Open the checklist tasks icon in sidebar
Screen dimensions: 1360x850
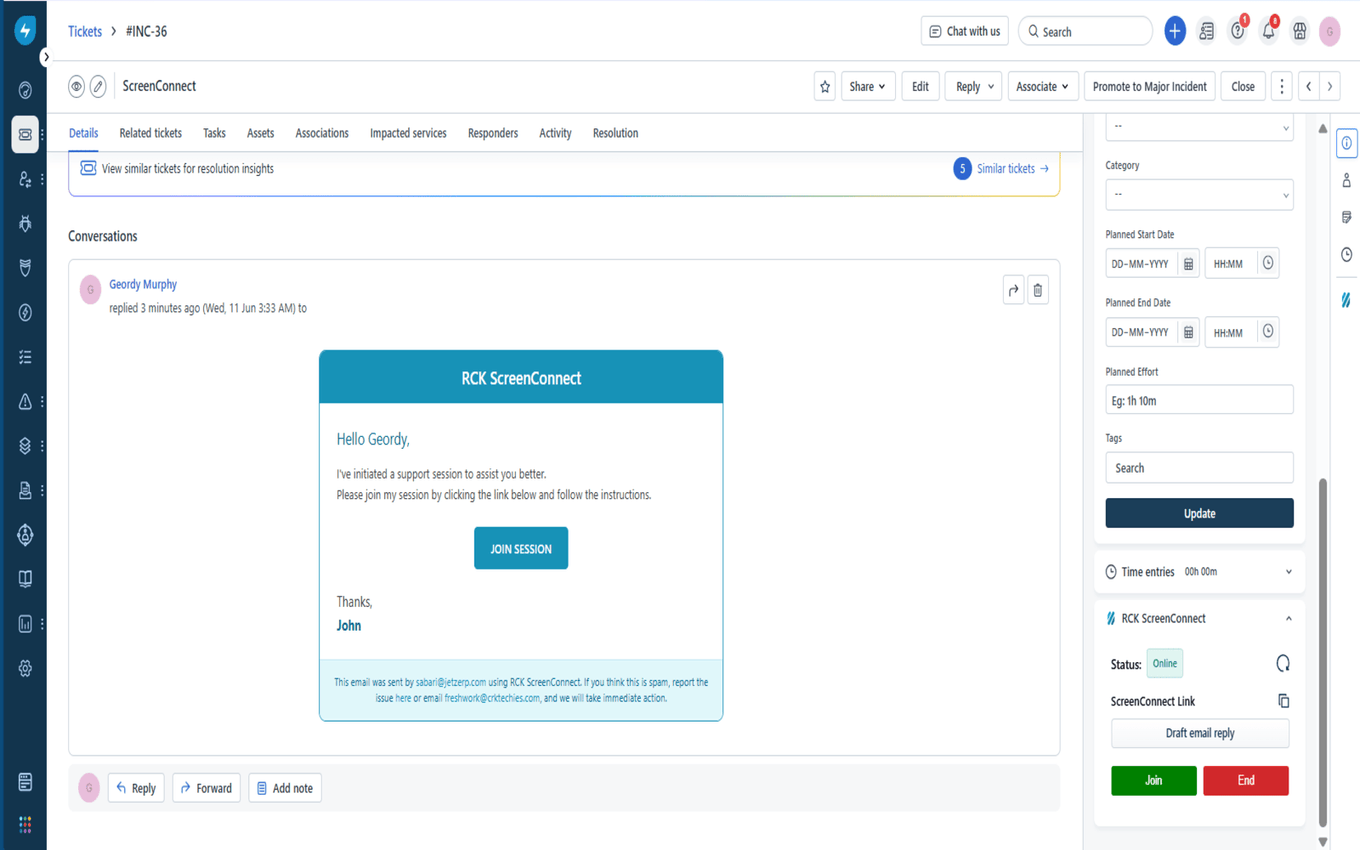25,357
